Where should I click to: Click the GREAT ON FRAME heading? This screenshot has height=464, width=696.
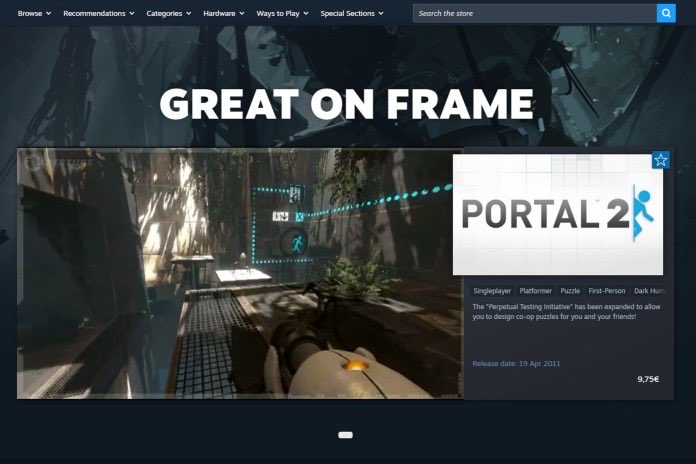[x=346, y=103]
